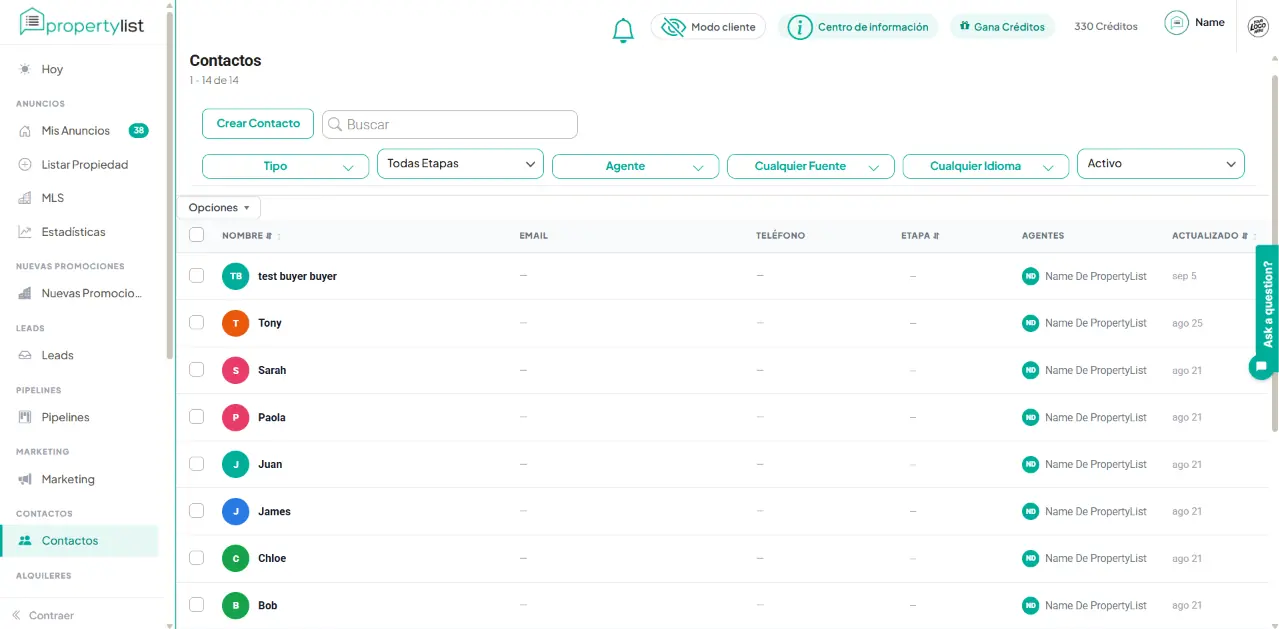Screen dimensions: 1279x629
Task: Open the Activo status dropdown
Action: click(x=1160, y=164)
